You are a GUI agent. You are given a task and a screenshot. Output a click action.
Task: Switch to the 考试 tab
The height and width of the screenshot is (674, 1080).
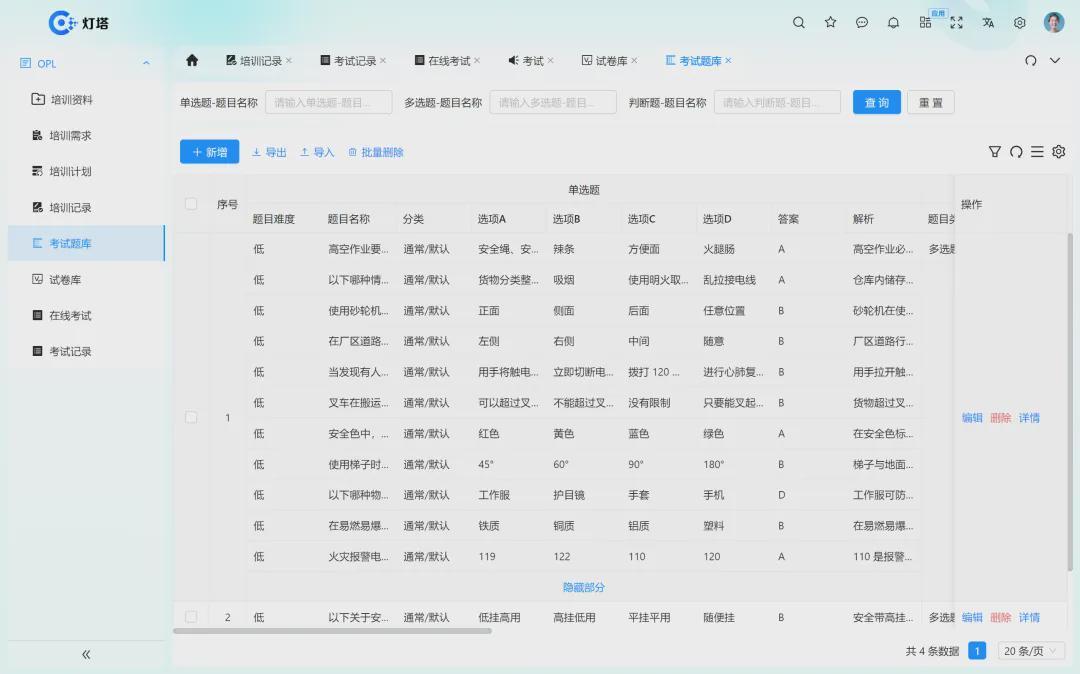(x=526, y=61)
